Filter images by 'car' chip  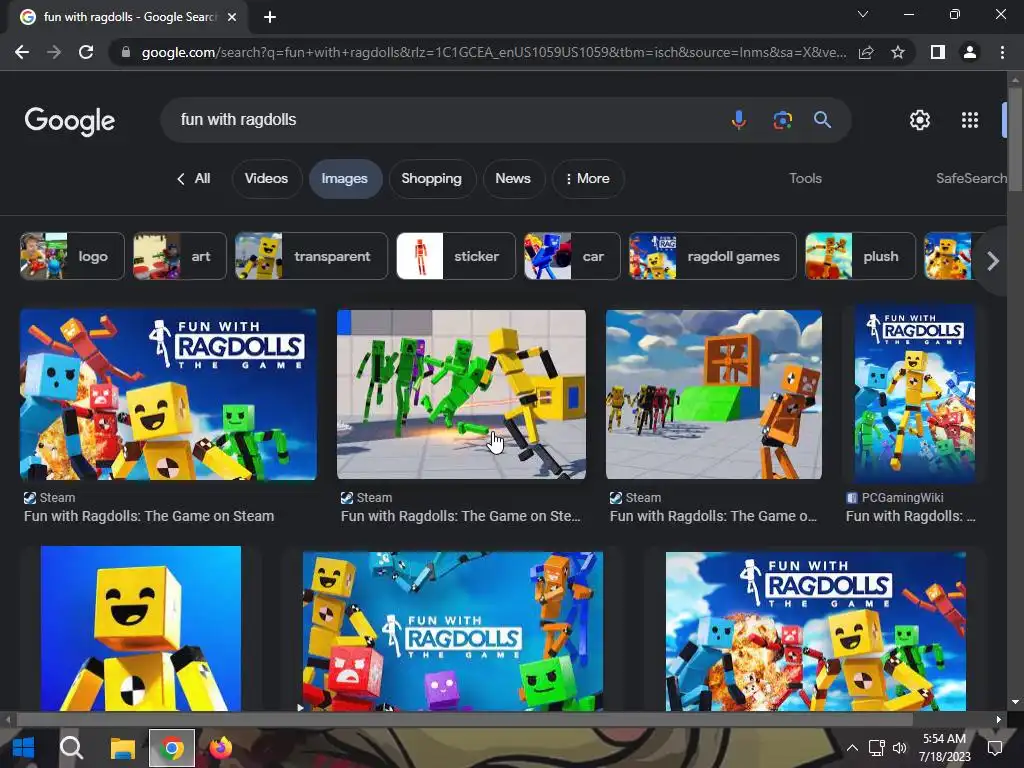click(572, 256)
